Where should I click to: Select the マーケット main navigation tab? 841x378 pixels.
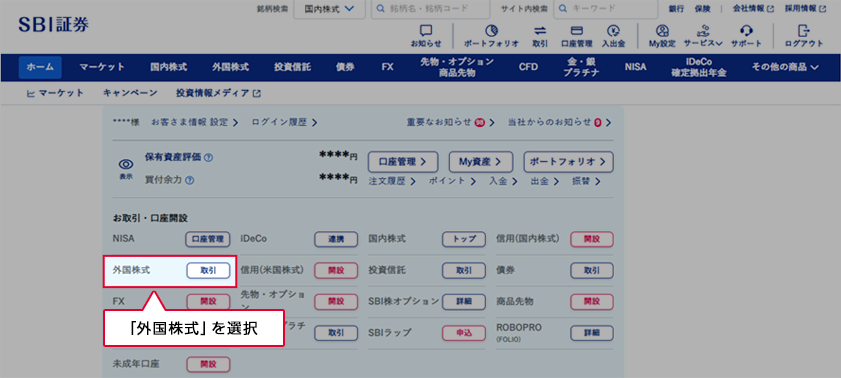tap(102, 67)
